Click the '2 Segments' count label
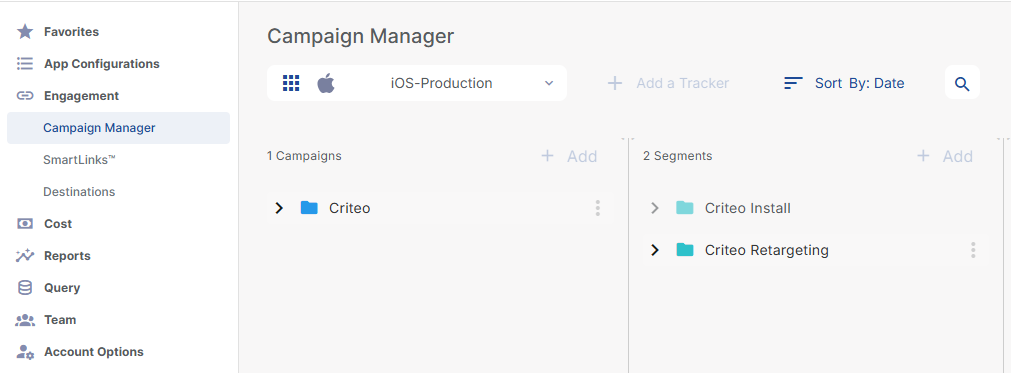The image size is (1011, 373). (x=678, y=156)
